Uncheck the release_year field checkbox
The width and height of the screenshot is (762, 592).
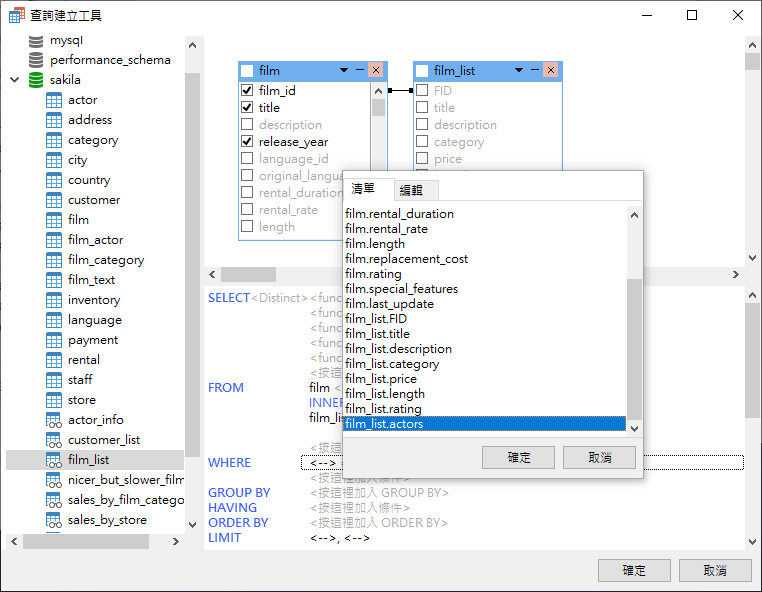click(x=247, y=142)
